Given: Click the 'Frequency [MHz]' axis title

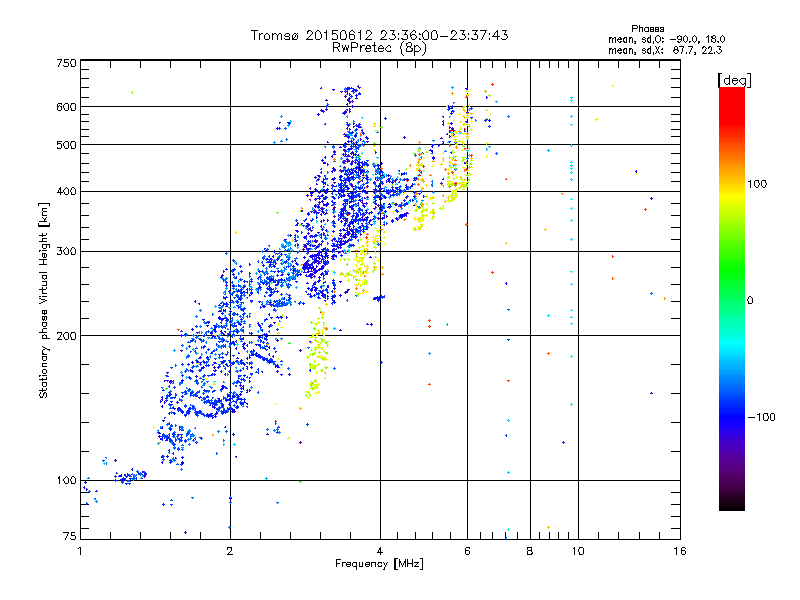Looking at the screenshot, I should point(379,564).
